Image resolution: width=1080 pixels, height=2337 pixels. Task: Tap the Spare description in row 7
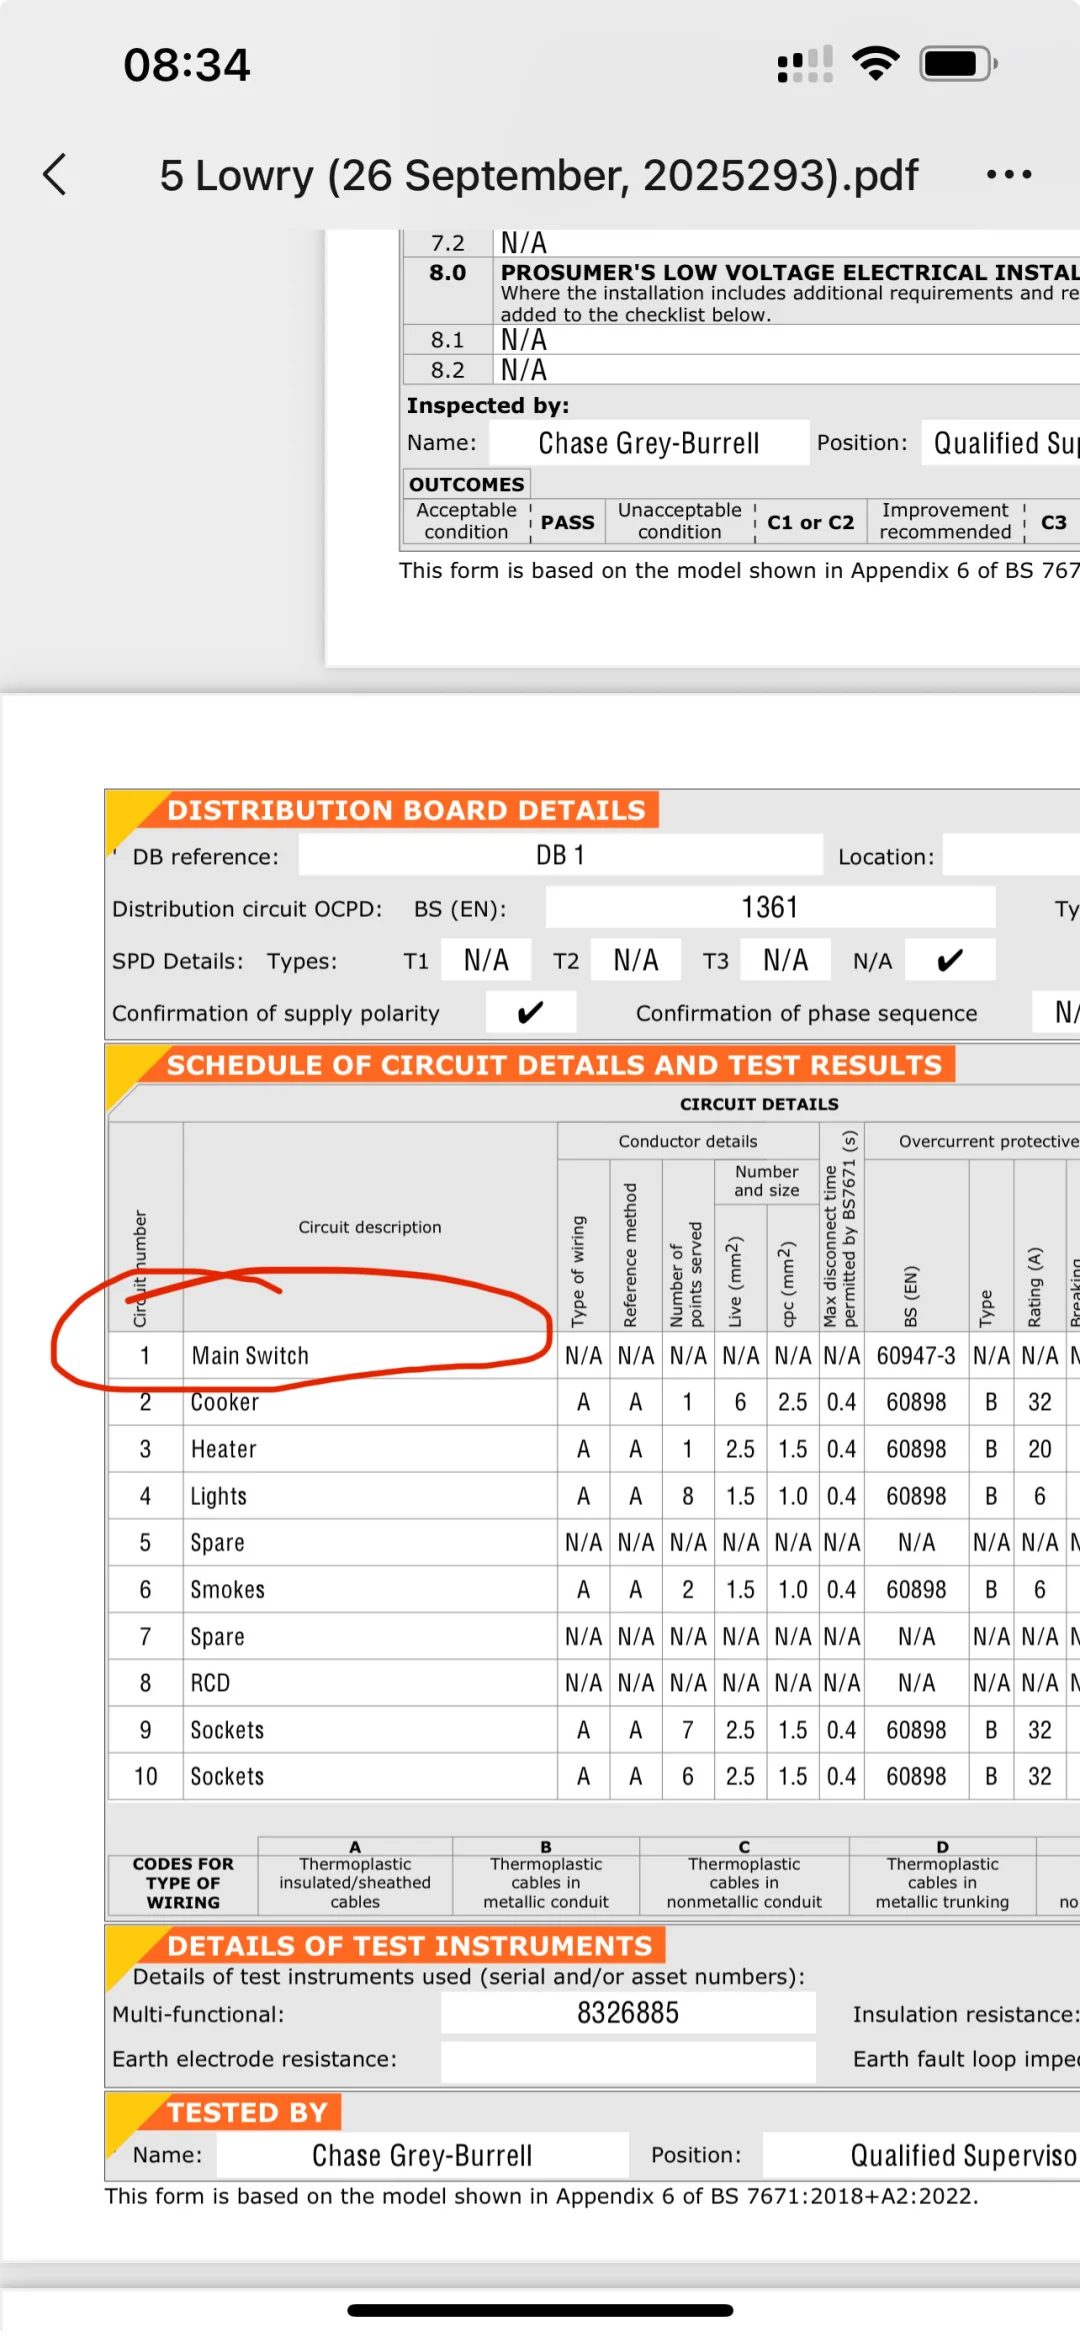218,1637
